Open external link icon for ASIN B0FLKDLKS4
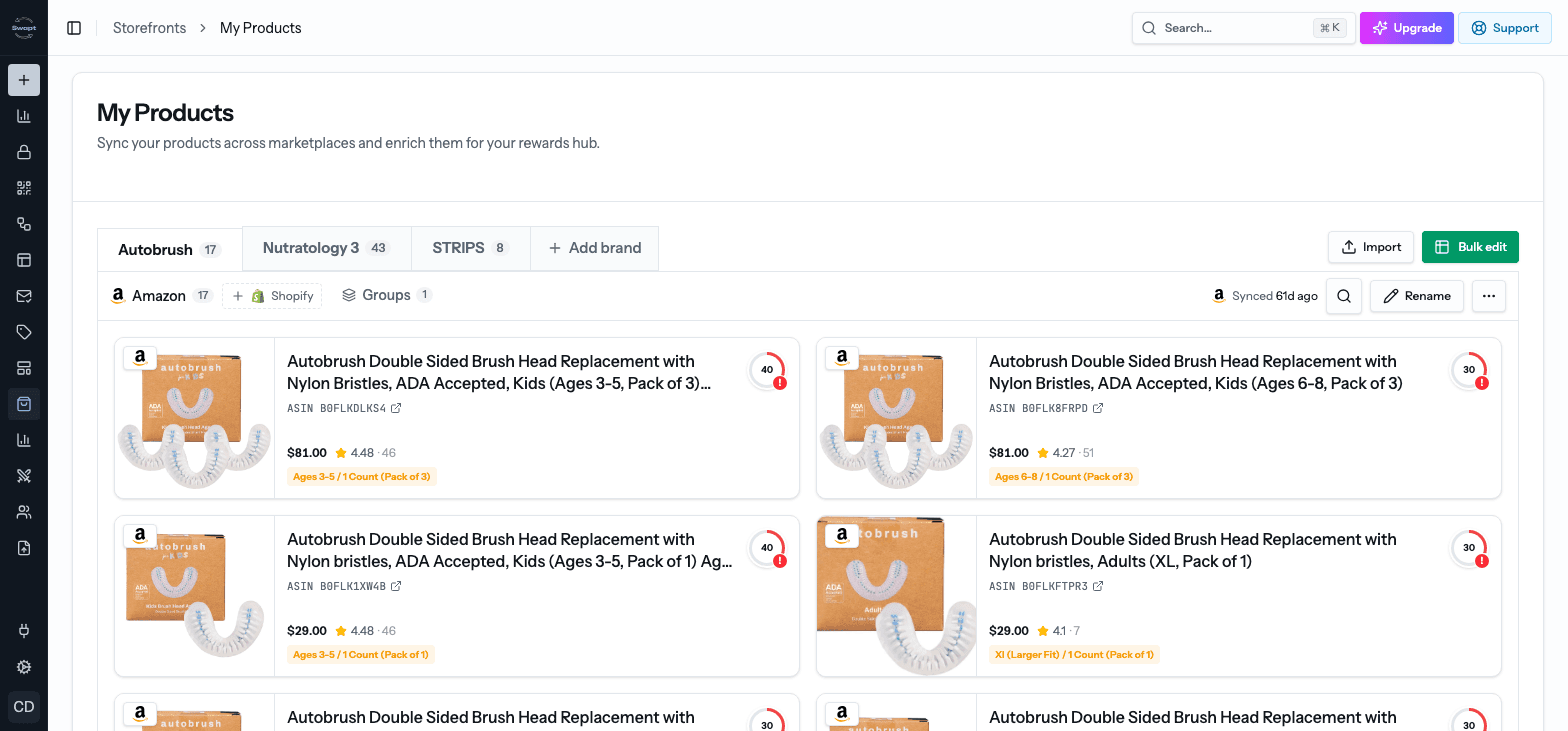 (396, 408)
